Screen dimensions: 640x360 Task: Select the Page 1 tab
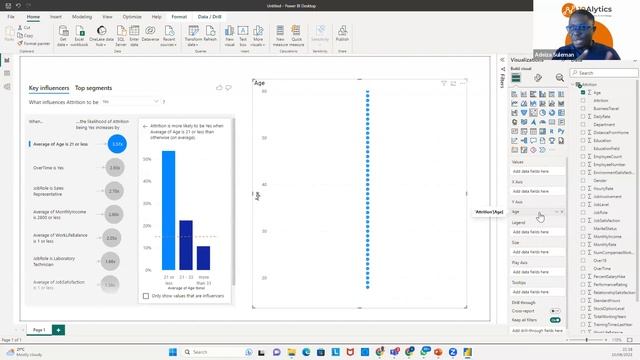coord(39,330)
